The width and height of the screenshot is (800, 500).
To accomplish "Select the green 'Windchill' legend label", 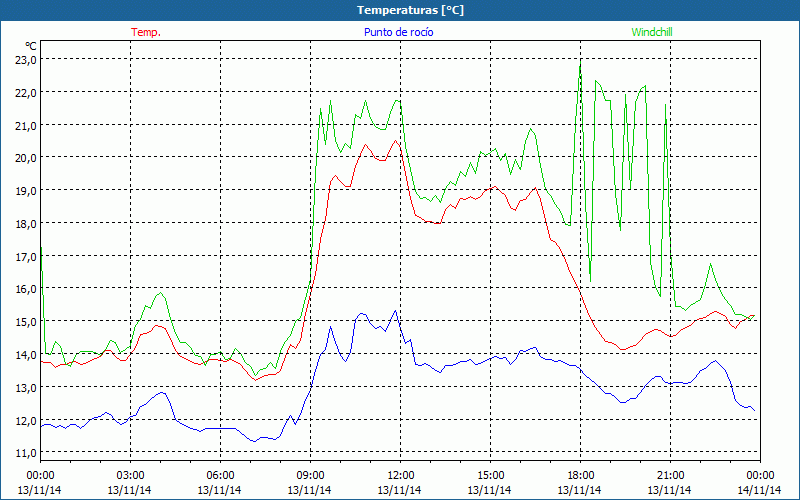I will point(652,32).
